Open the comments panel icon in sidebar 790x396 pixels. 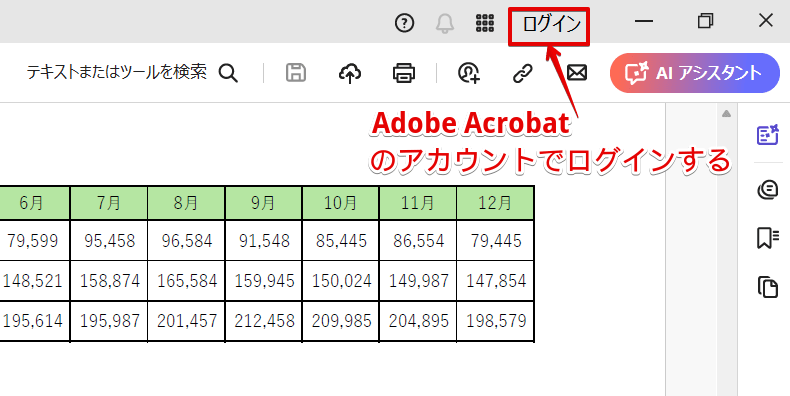(768, 190)
